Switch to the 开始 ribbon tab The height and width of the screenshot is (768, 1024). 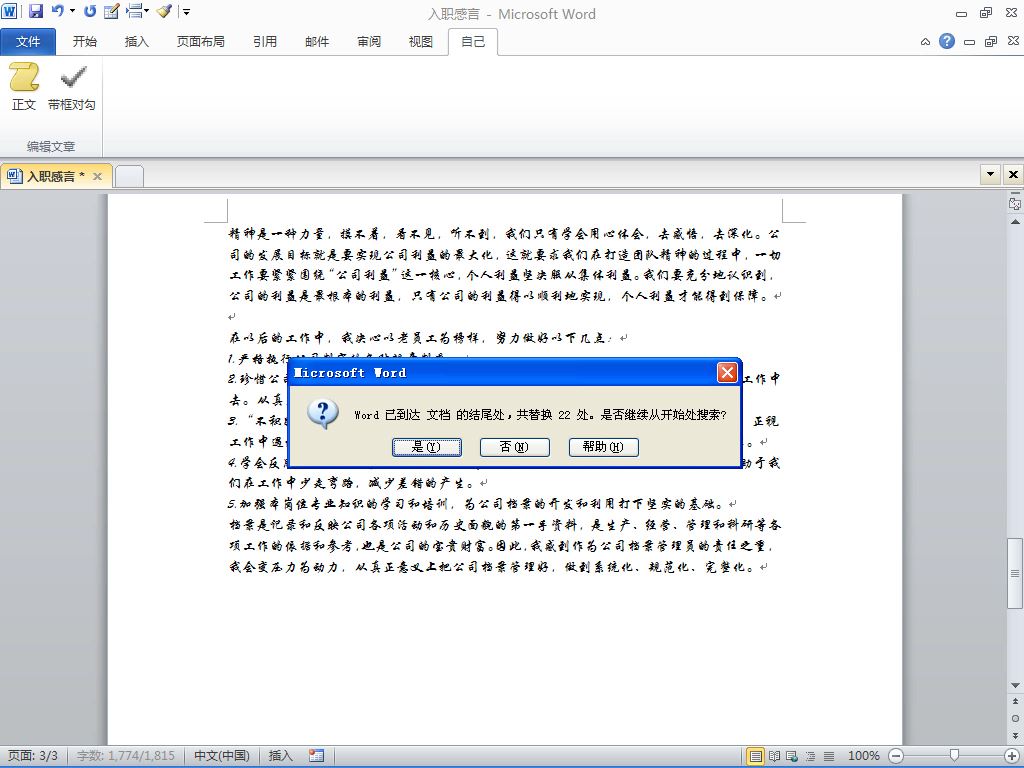[x=85, y=42]
